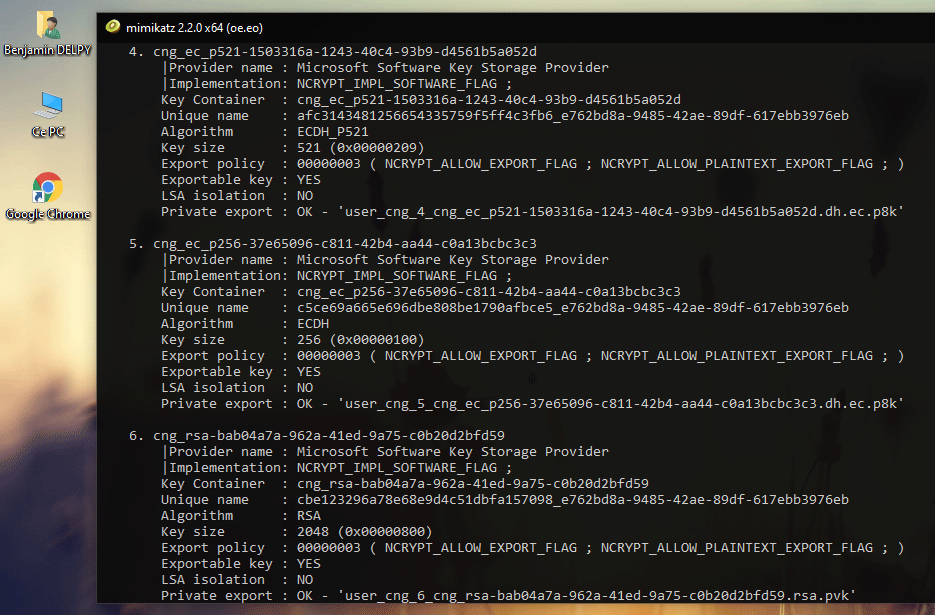Click Key Container value cng_ec_p521-1503316a
The height and width of the screenshot is (615, 935).
(489, 100)
